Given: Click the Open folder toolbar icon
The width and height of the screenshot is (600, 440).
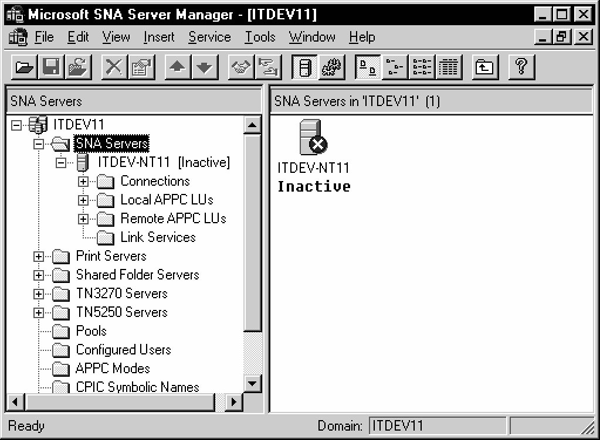Looking at the screenshot, I should coord(23,68).
